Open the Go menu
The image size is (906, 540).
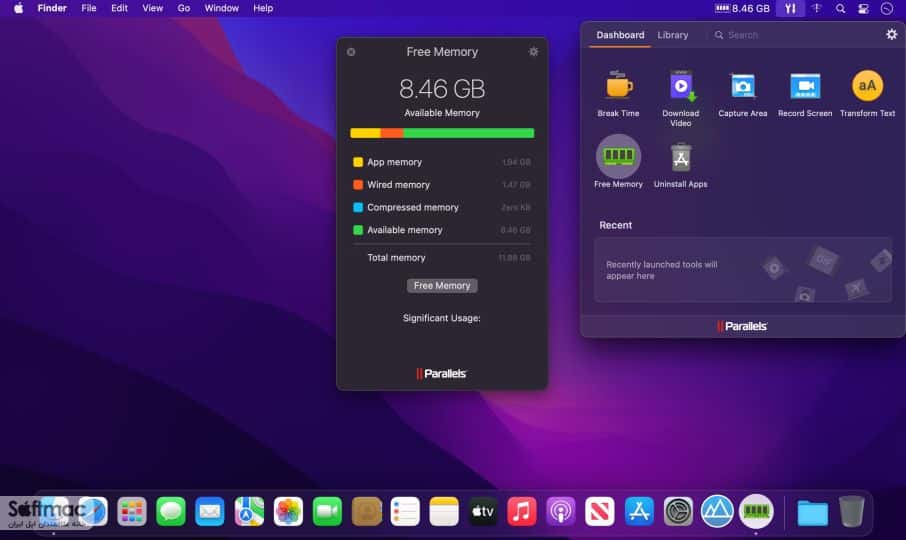click(x=184, y=8)
